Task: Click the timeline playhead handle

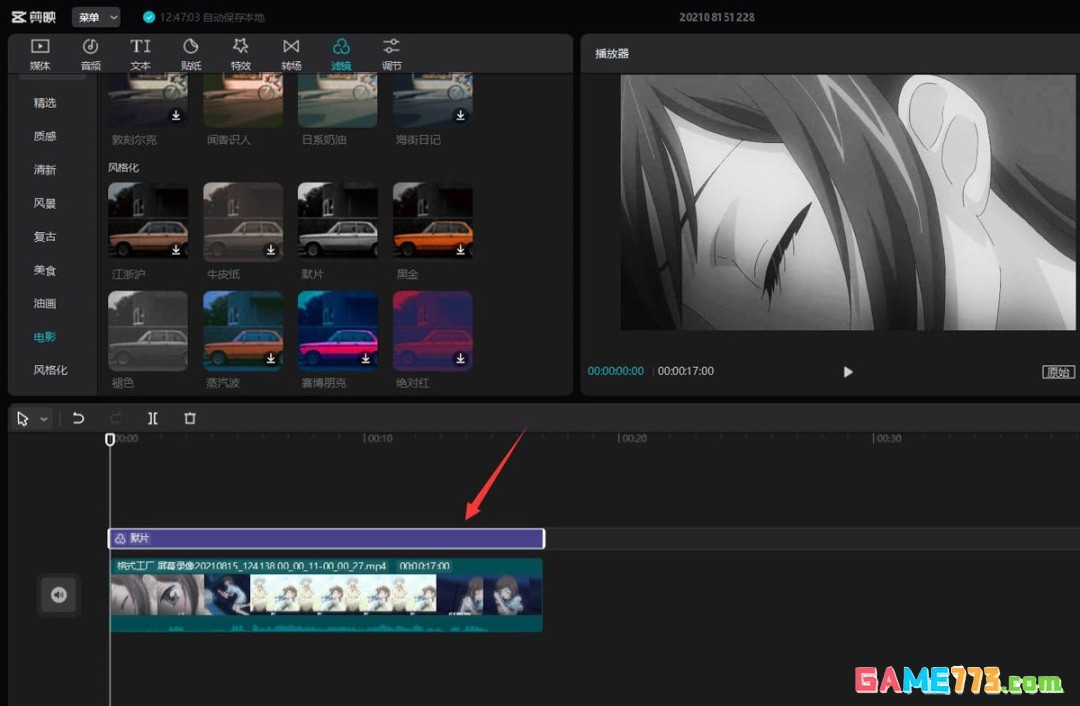Action: pyautogui.click(x=110, y=439)
